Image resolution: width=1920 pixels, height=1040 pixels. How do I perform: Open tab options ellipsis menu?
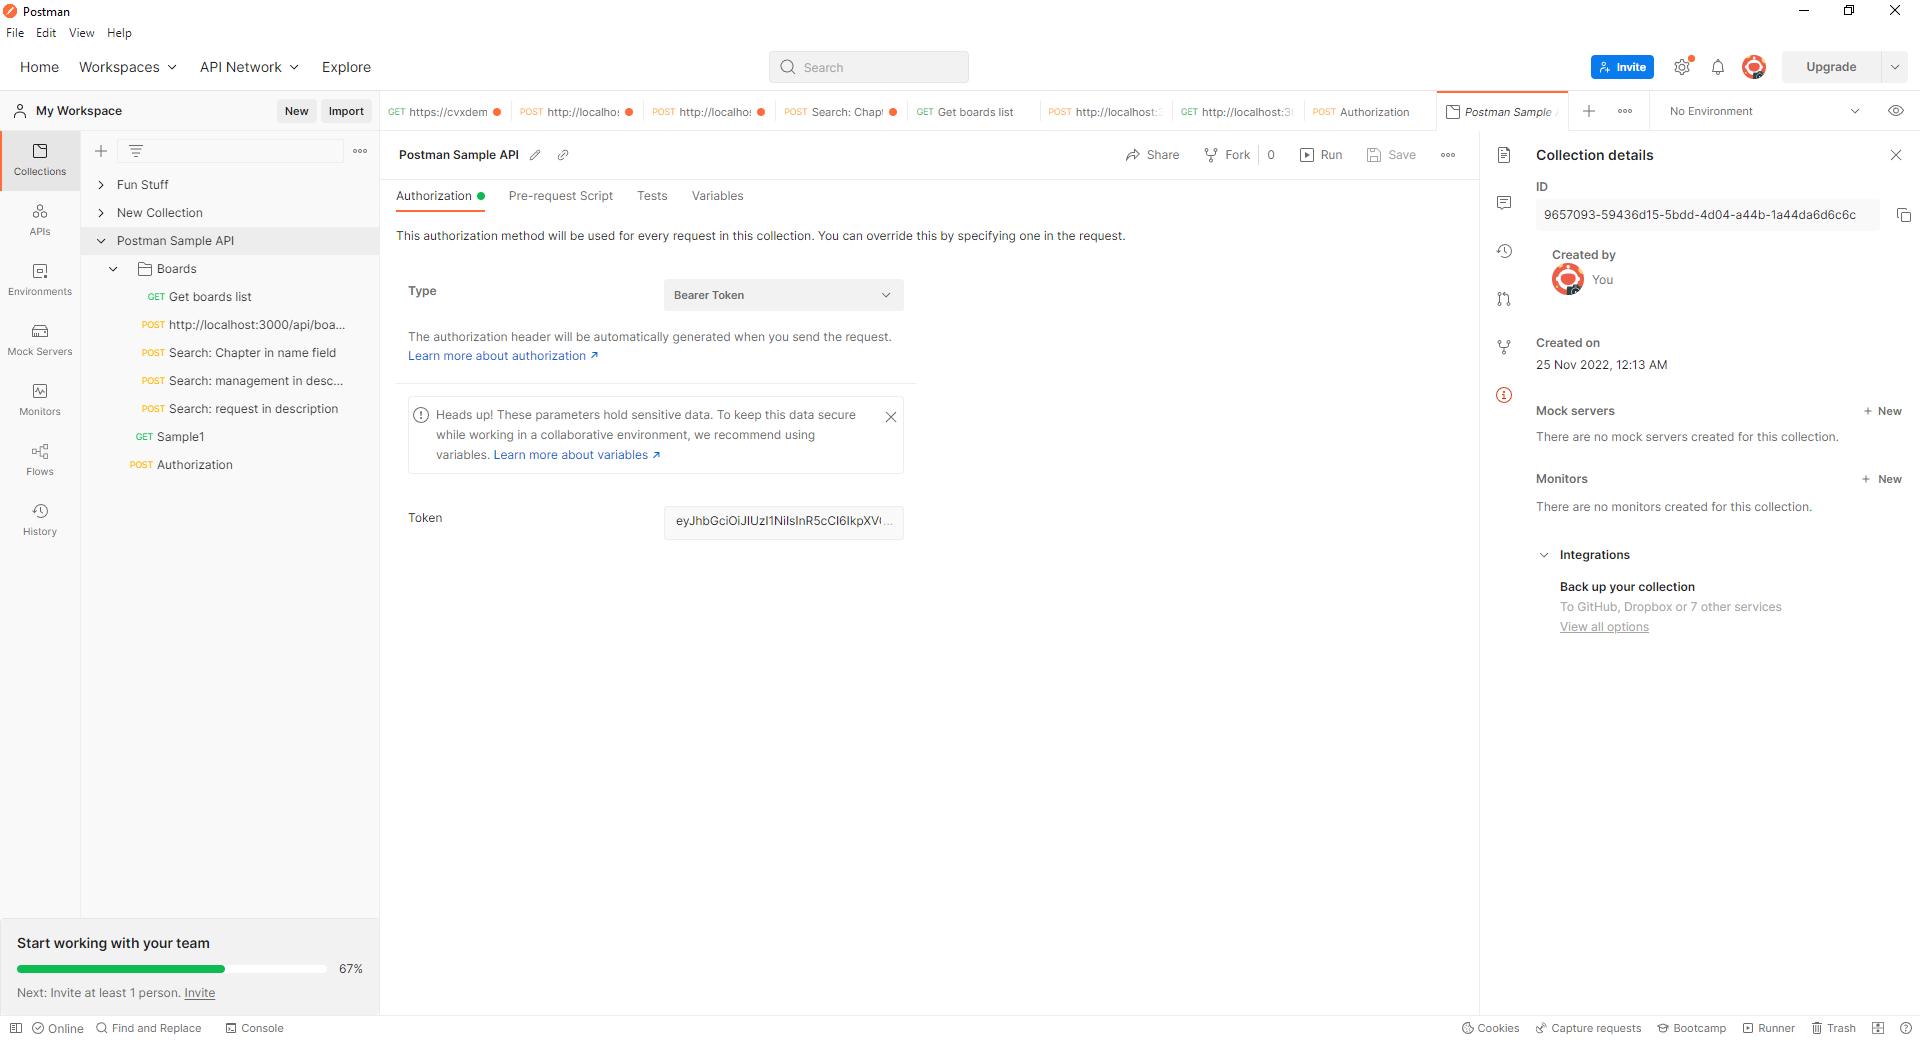(x=1625, y=111)
